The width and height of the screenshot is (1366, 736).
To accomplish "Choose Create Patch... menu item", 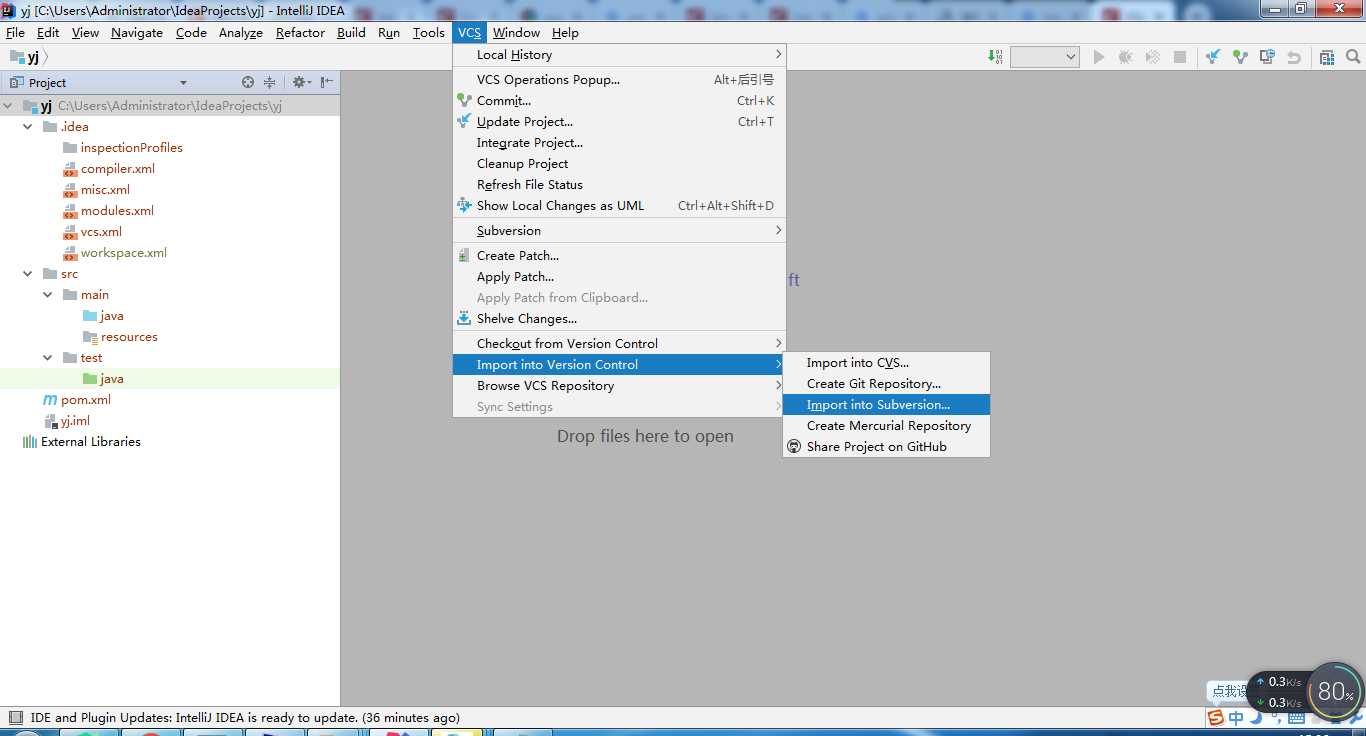I will pyautogui.click(x=619, y=255).
